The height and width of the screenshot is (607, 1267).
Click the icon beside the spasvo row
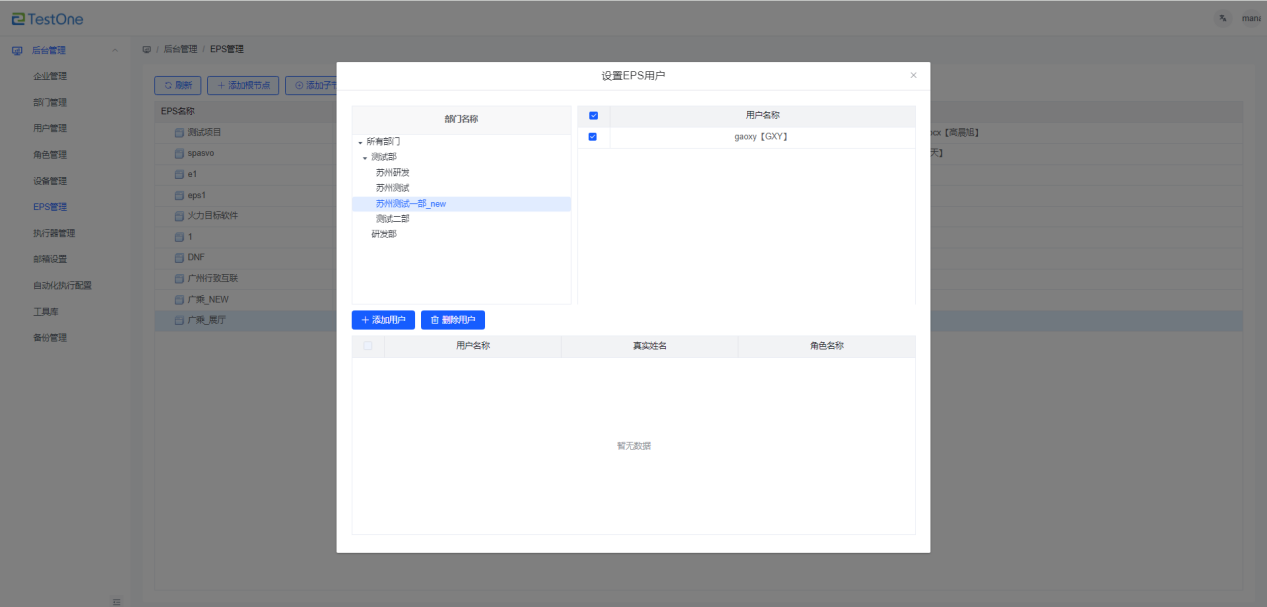(x=179, y=153)
